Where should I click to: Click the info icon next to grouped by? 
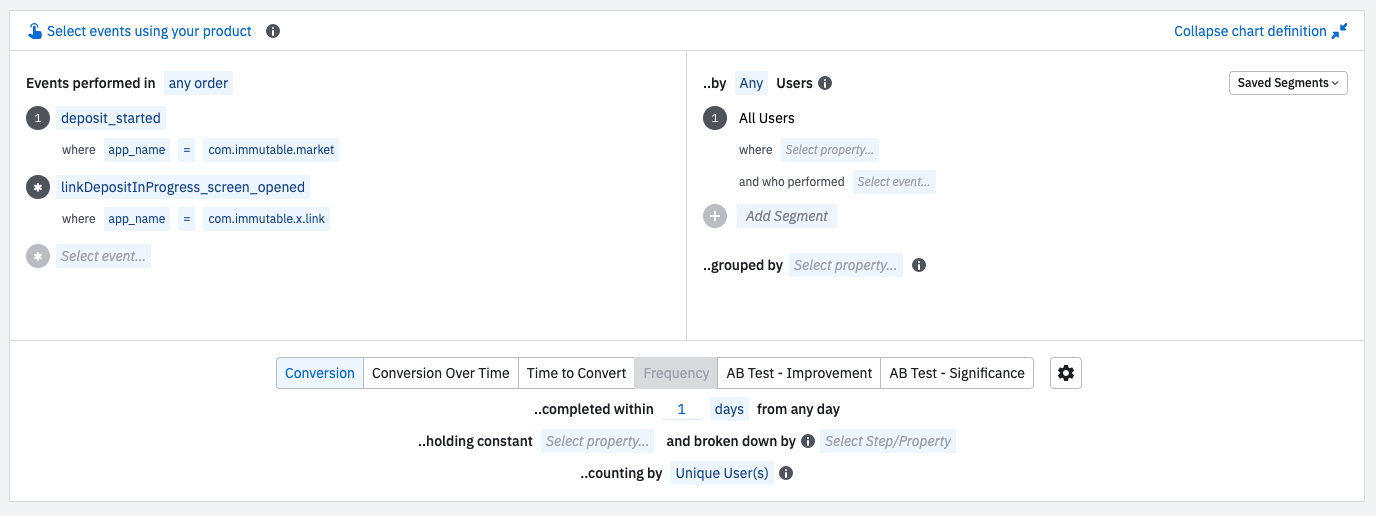[919, 265]
